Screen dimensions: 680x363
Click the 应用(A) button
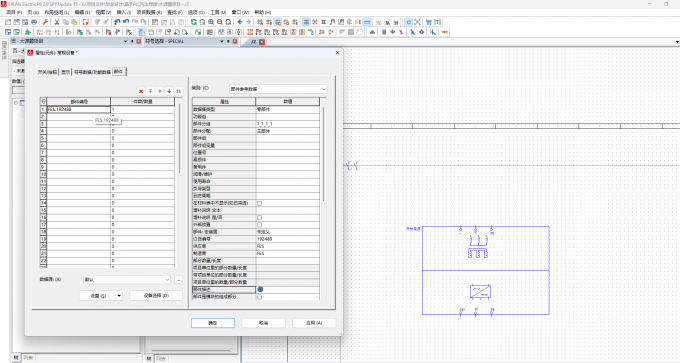point(314,323)
